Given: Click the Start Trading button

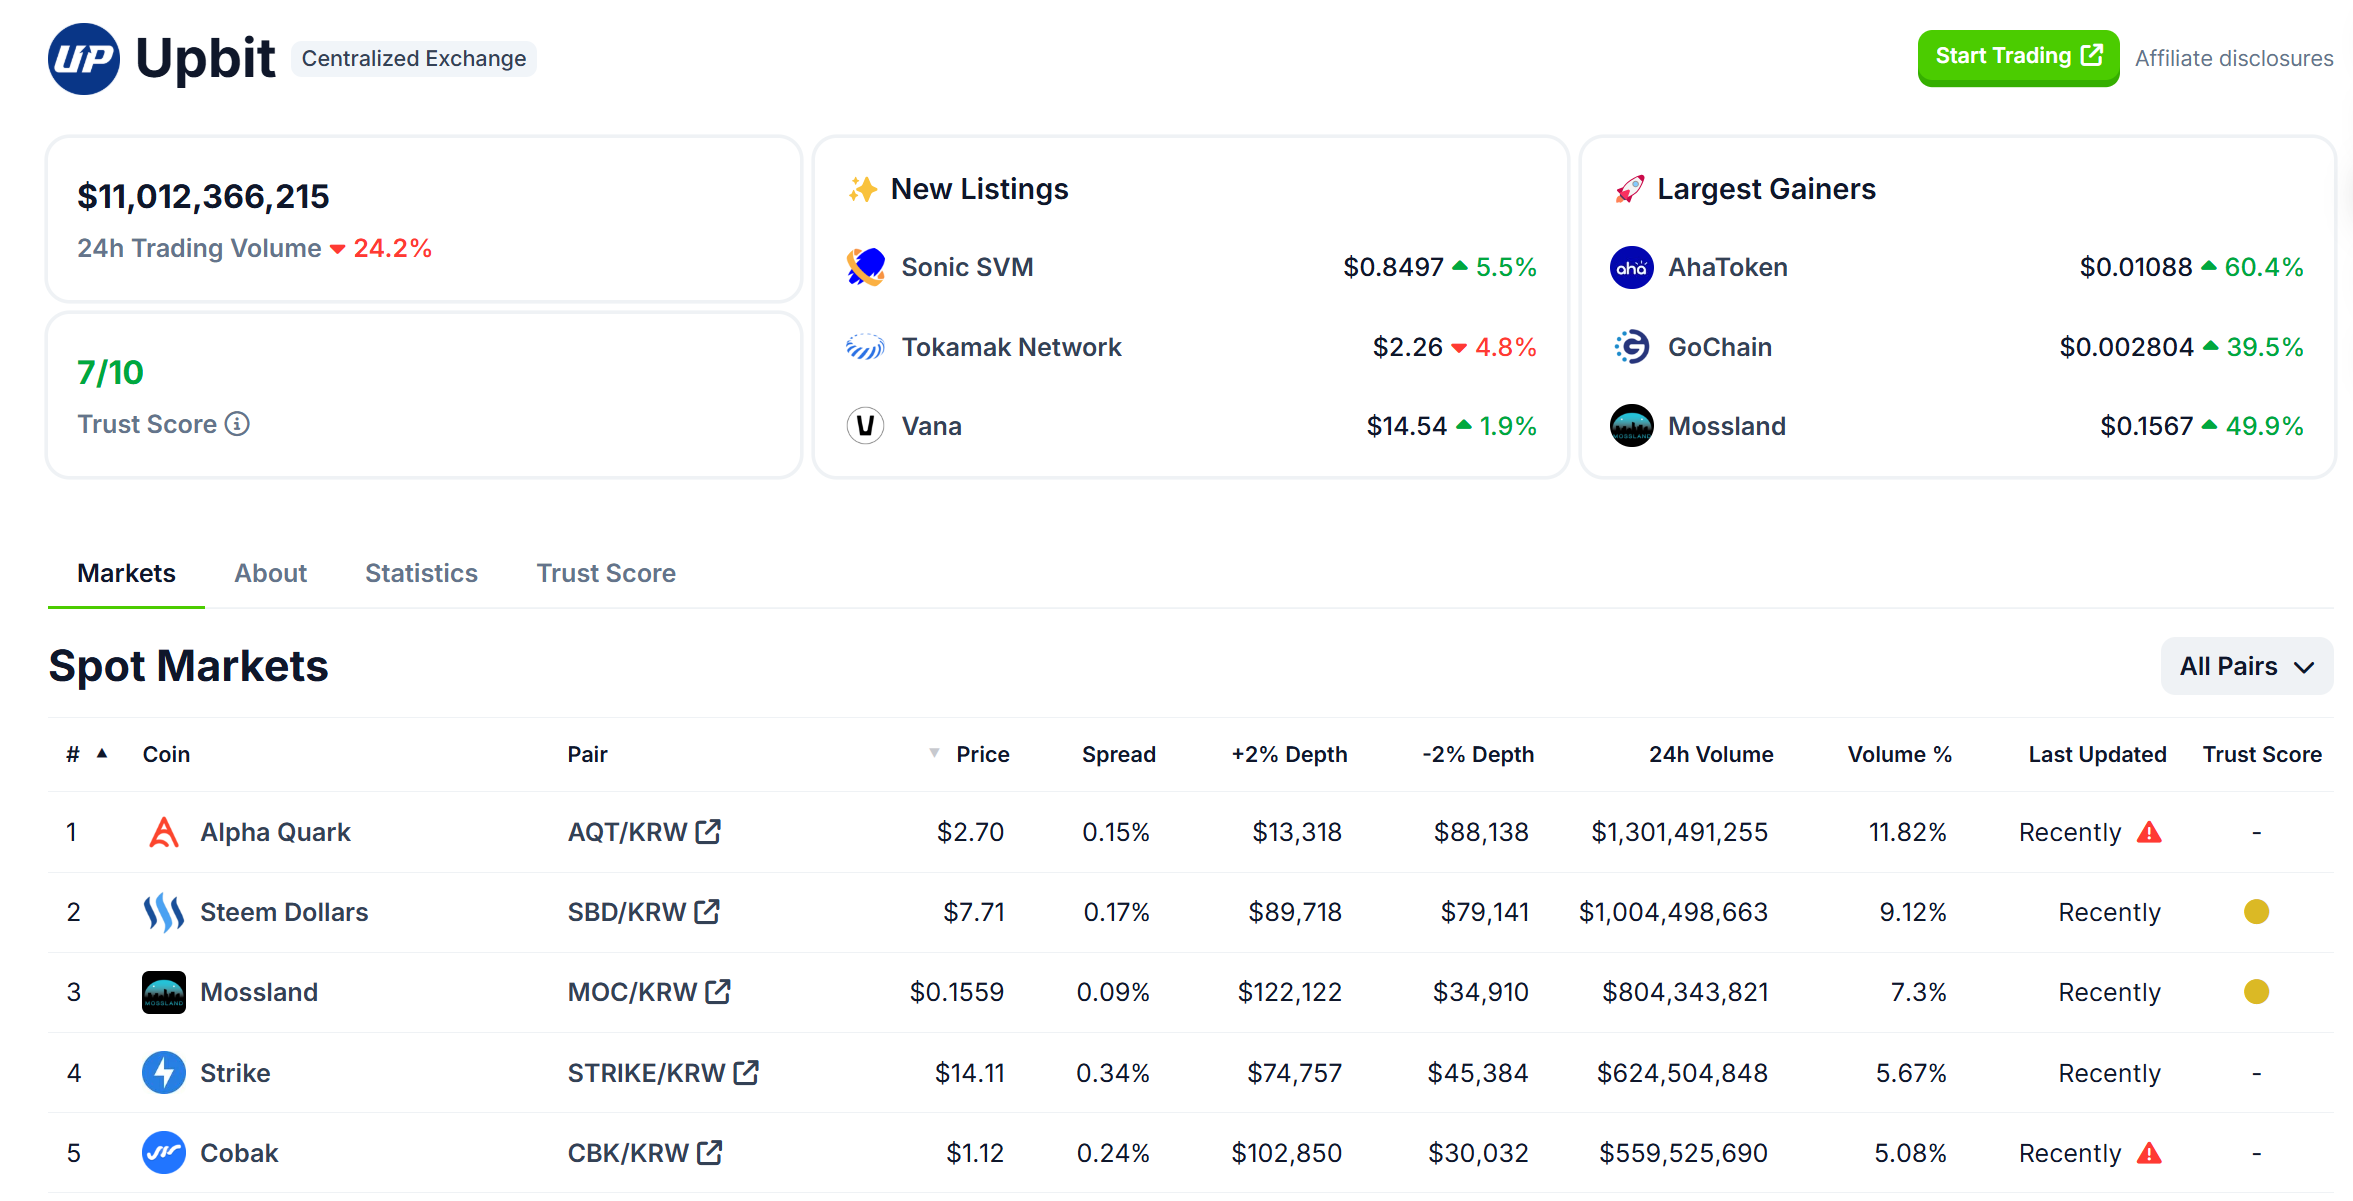Looking at the screenshot, I should [x=2018, y=57].
